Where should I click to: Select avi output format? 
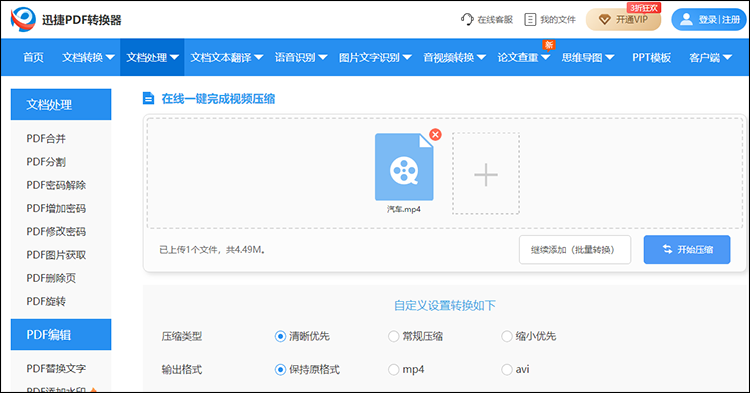[x=507, y=370]
